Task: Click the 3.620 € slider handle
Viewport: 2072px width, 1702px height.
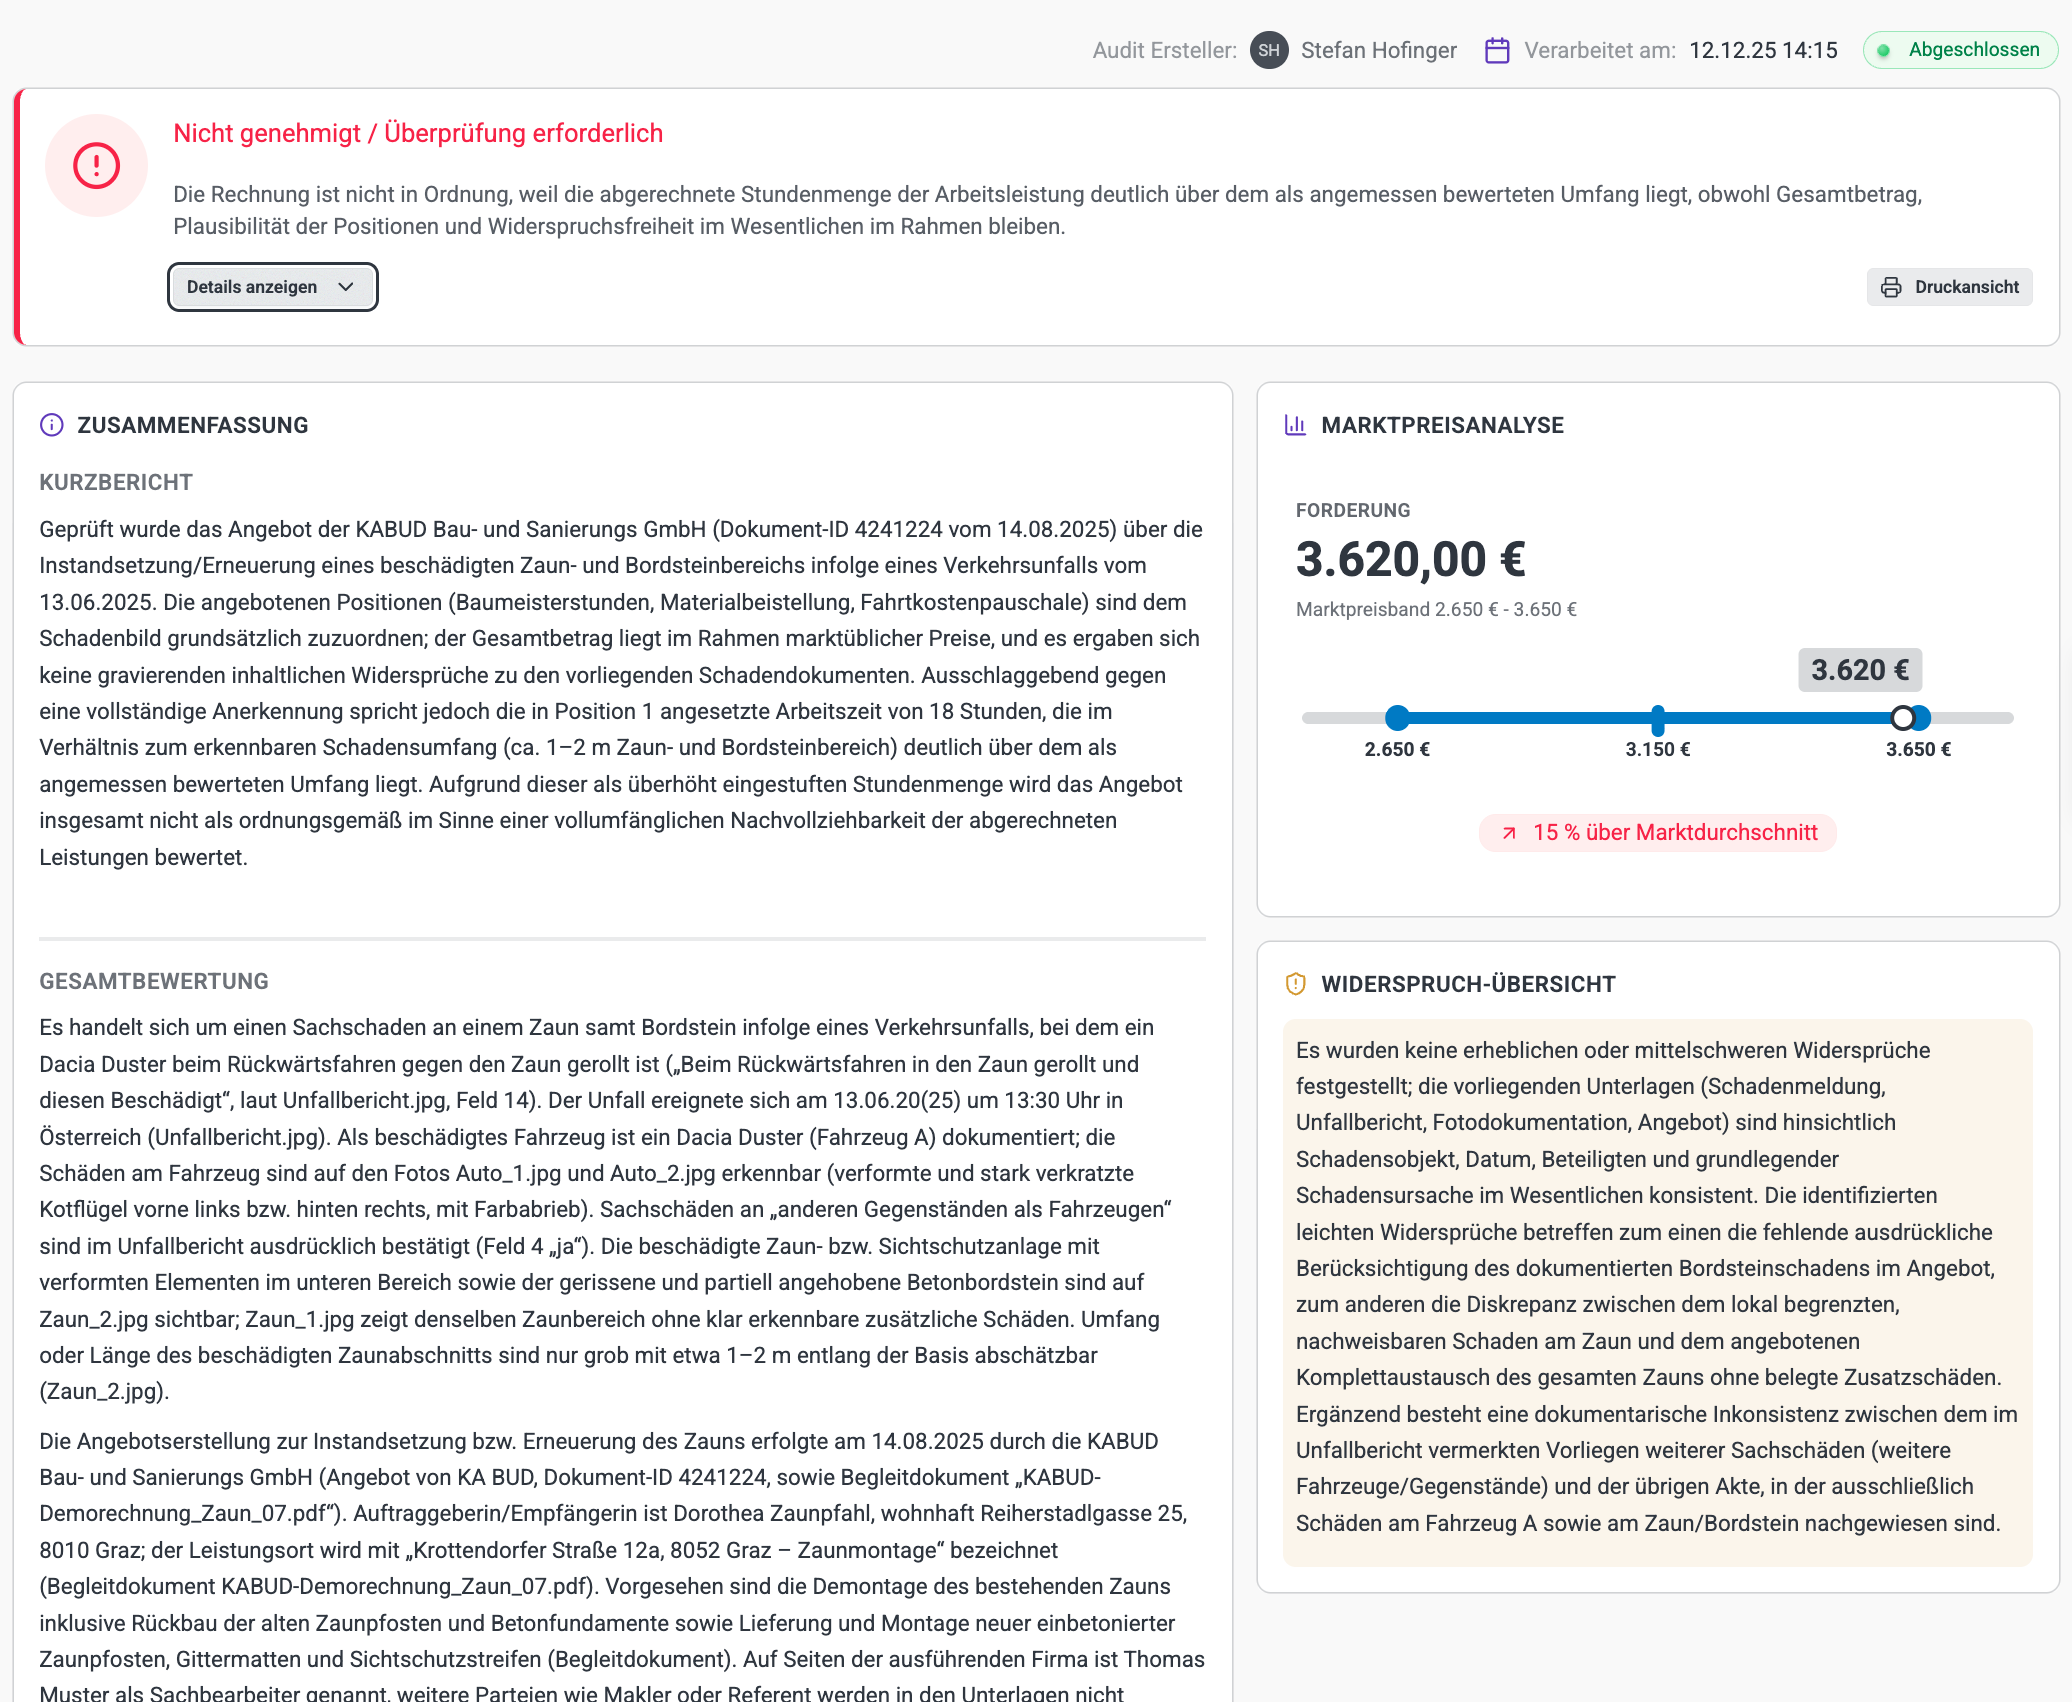Action: pyautogui.click(x=1902, y=717)
